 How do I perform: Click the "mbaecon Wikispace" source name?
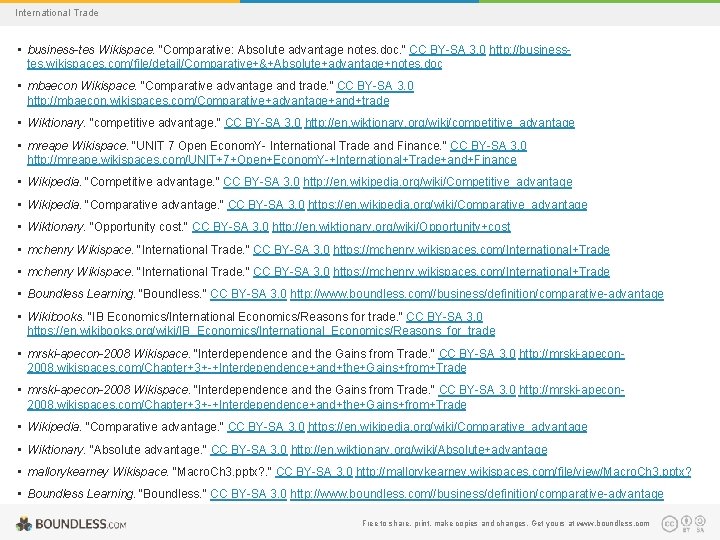coord(82,86)
